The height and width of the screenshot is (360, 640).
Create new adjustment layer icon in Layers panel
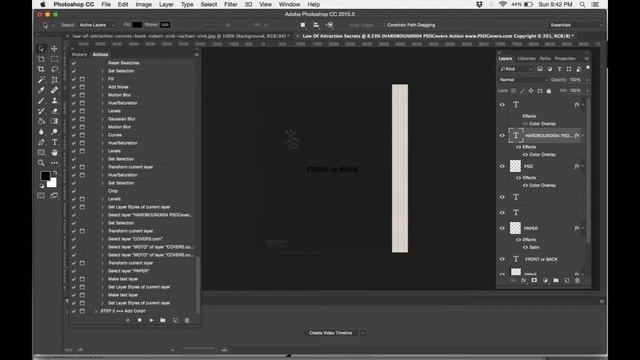click(x=545, y=280)
